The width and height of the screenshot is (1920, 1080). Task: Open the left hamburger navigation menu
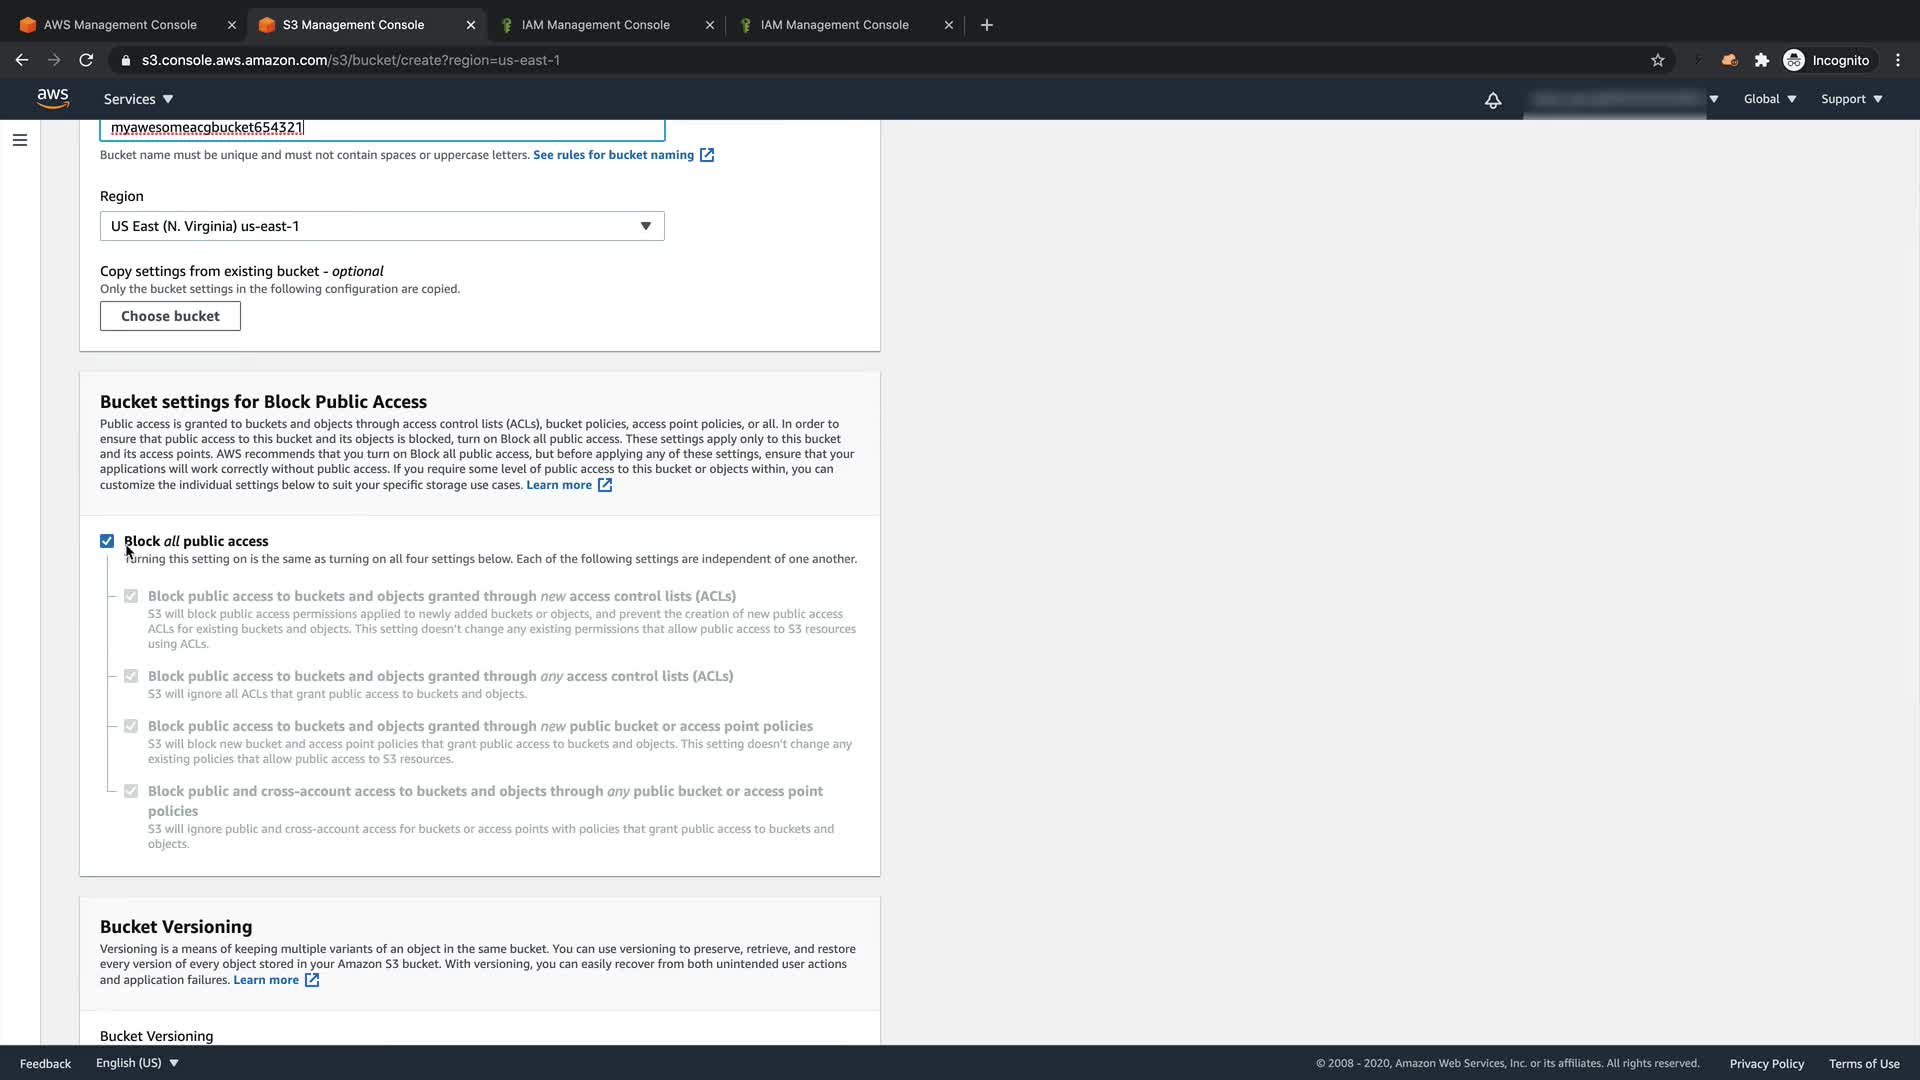pos(19,140)
